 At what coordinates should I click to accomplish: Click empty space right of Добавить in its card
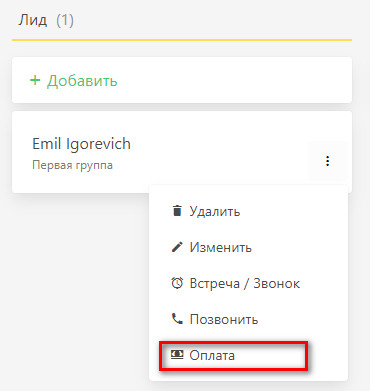point(233,80)
